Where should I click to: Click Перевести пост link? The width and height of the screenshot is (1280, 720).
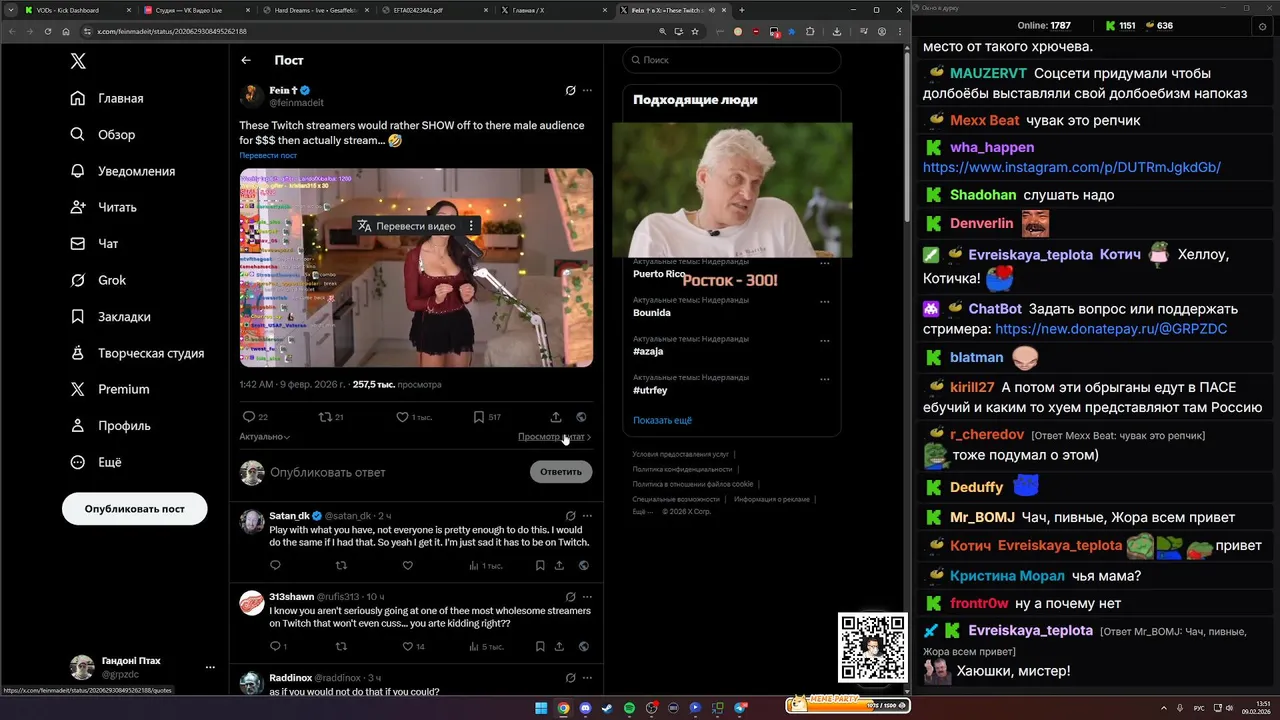click(x=268, y=156)
